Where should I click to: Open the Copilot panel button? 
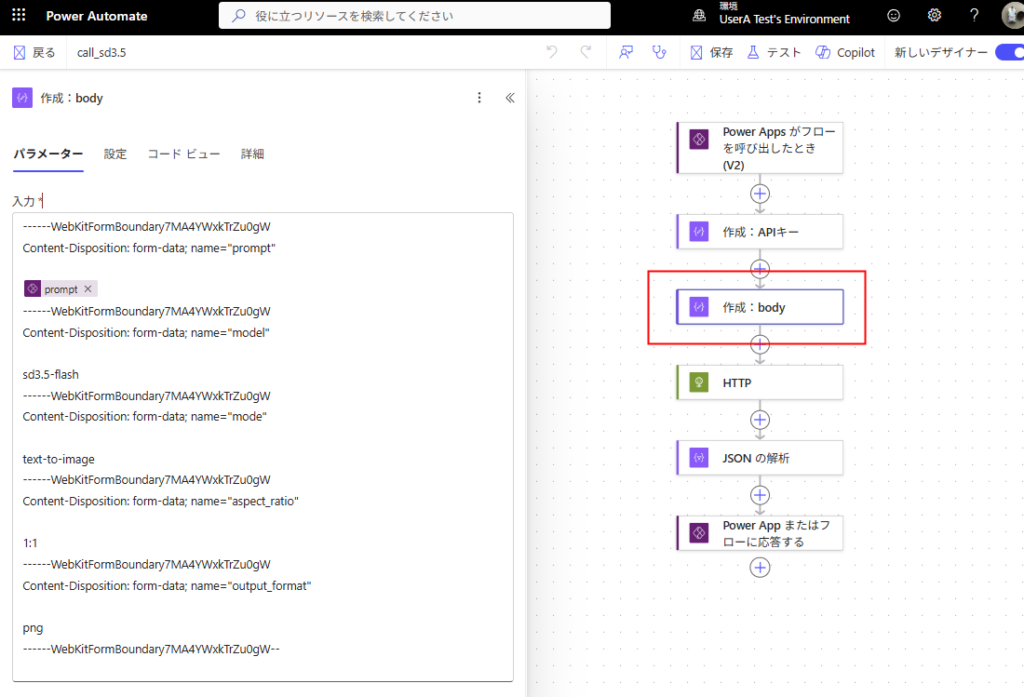click(845, 53)
